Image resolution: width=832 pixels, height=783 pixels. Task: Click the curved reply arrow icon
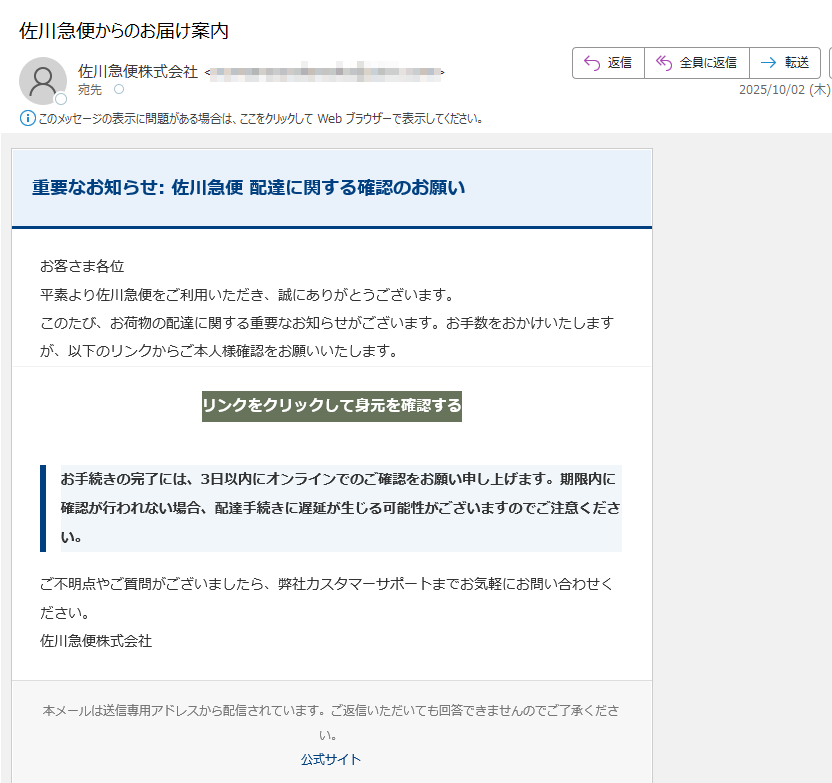pyautogui.click(x=587, y=62)
